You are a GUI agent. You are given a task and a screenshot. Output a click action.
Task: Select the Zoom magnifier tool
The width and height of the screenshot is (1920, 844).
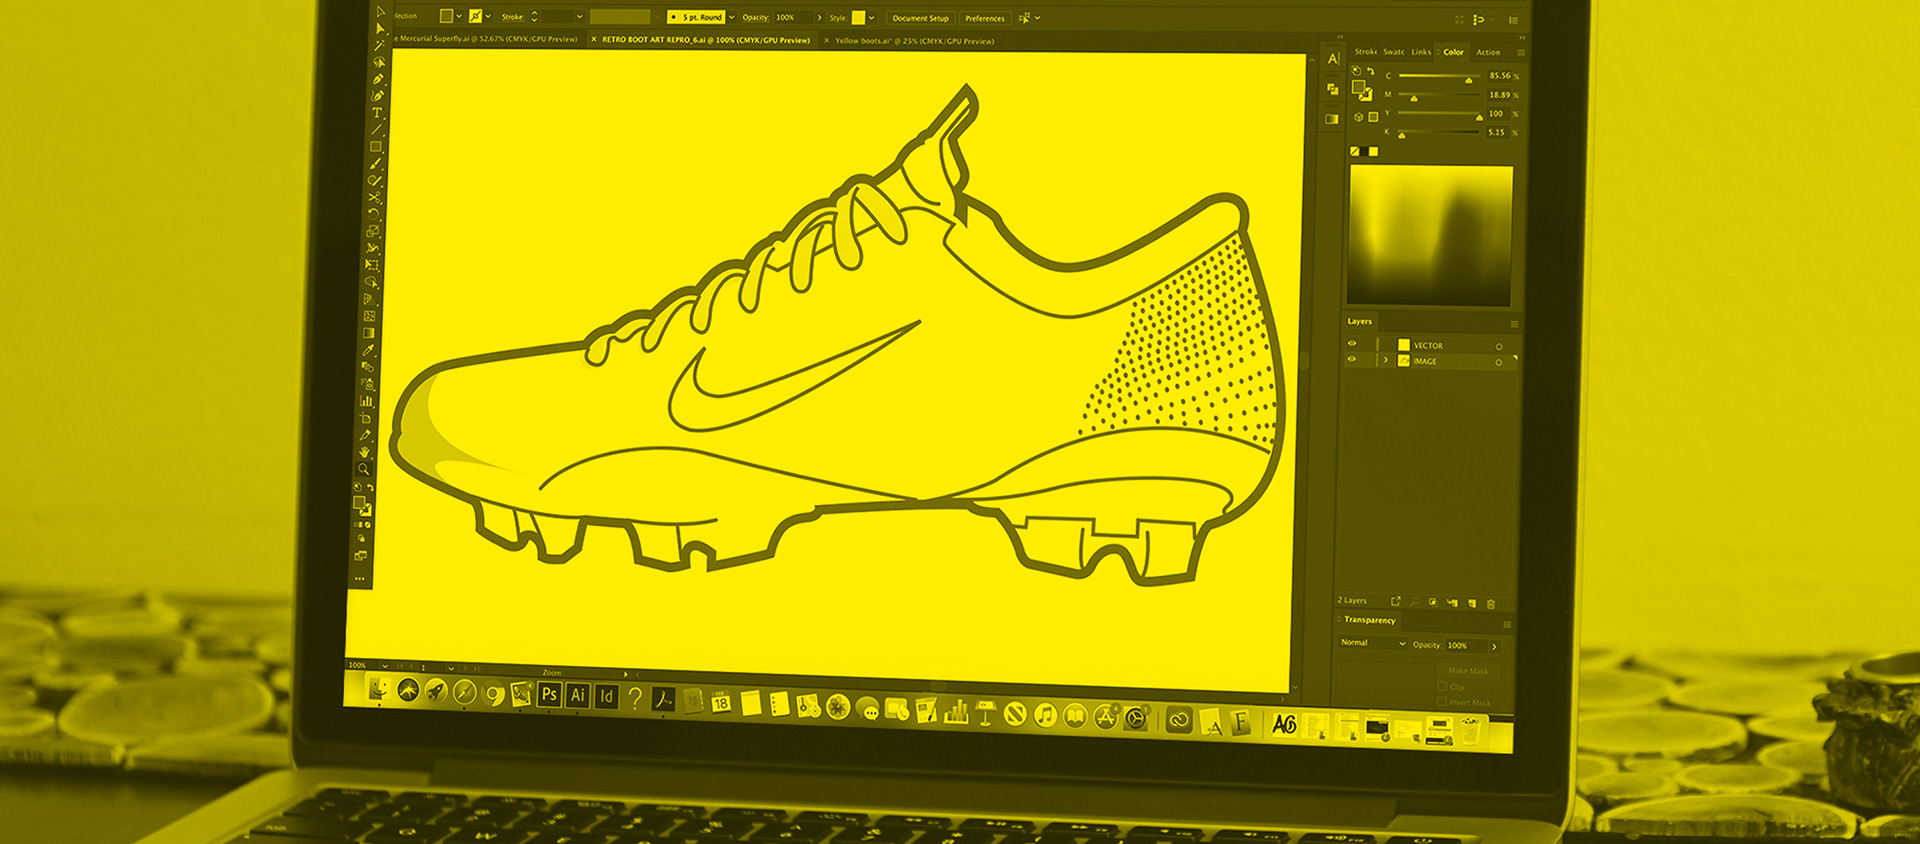(363, 469)
